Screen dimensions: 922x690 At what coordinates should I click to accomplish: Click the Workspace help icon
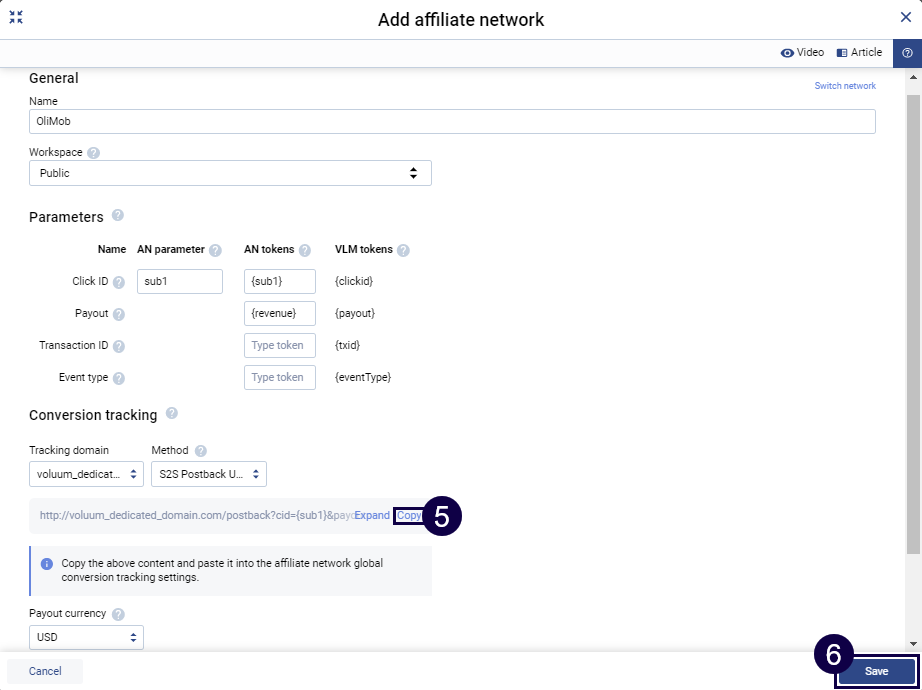click(x=94, y=153)
